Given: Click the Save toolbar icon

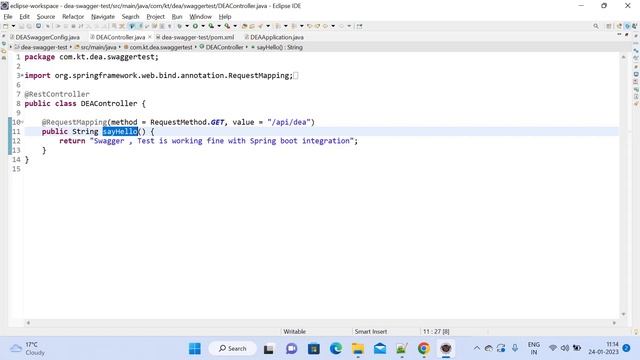Looking at the screenshot, I should pyautogui.click(x=21, y=26).
